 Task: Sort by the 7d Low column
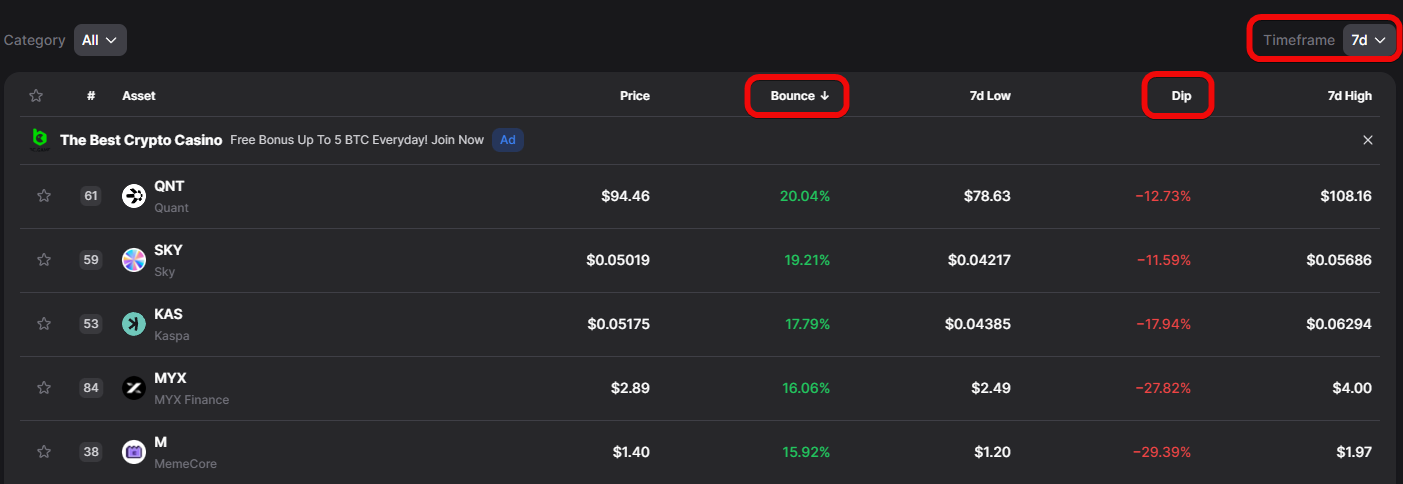coord(990,96)
